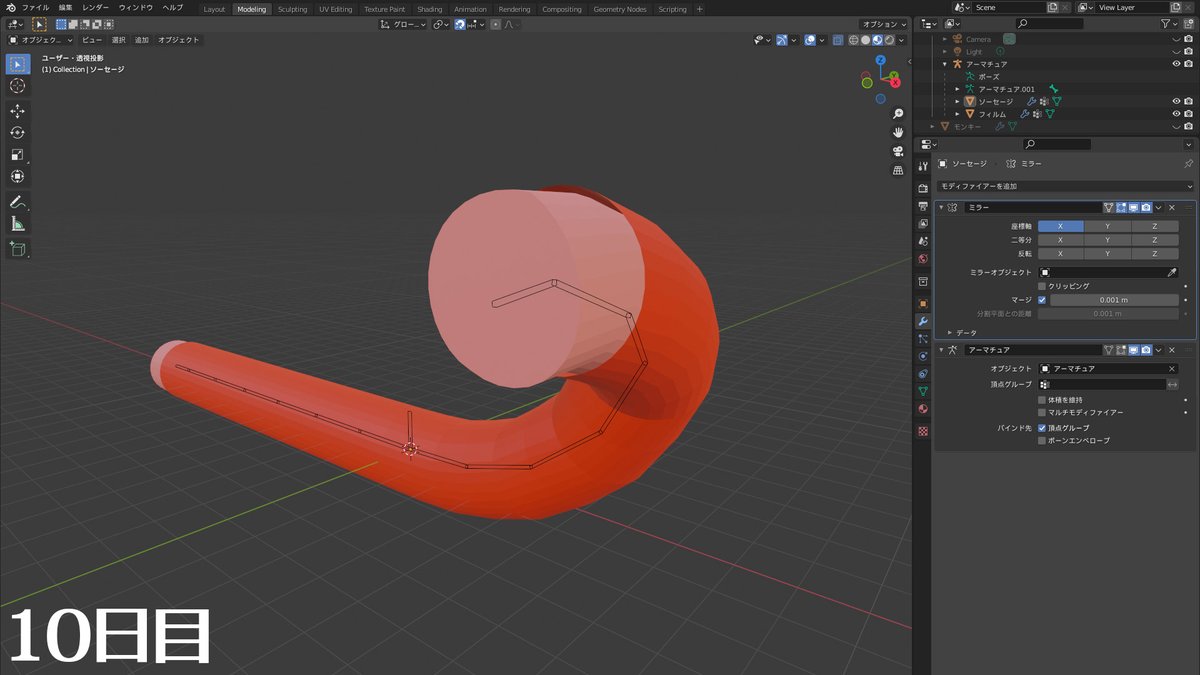1200x675 pixels.
Task: Open the Options dropdown
Action: coord(884,24)
